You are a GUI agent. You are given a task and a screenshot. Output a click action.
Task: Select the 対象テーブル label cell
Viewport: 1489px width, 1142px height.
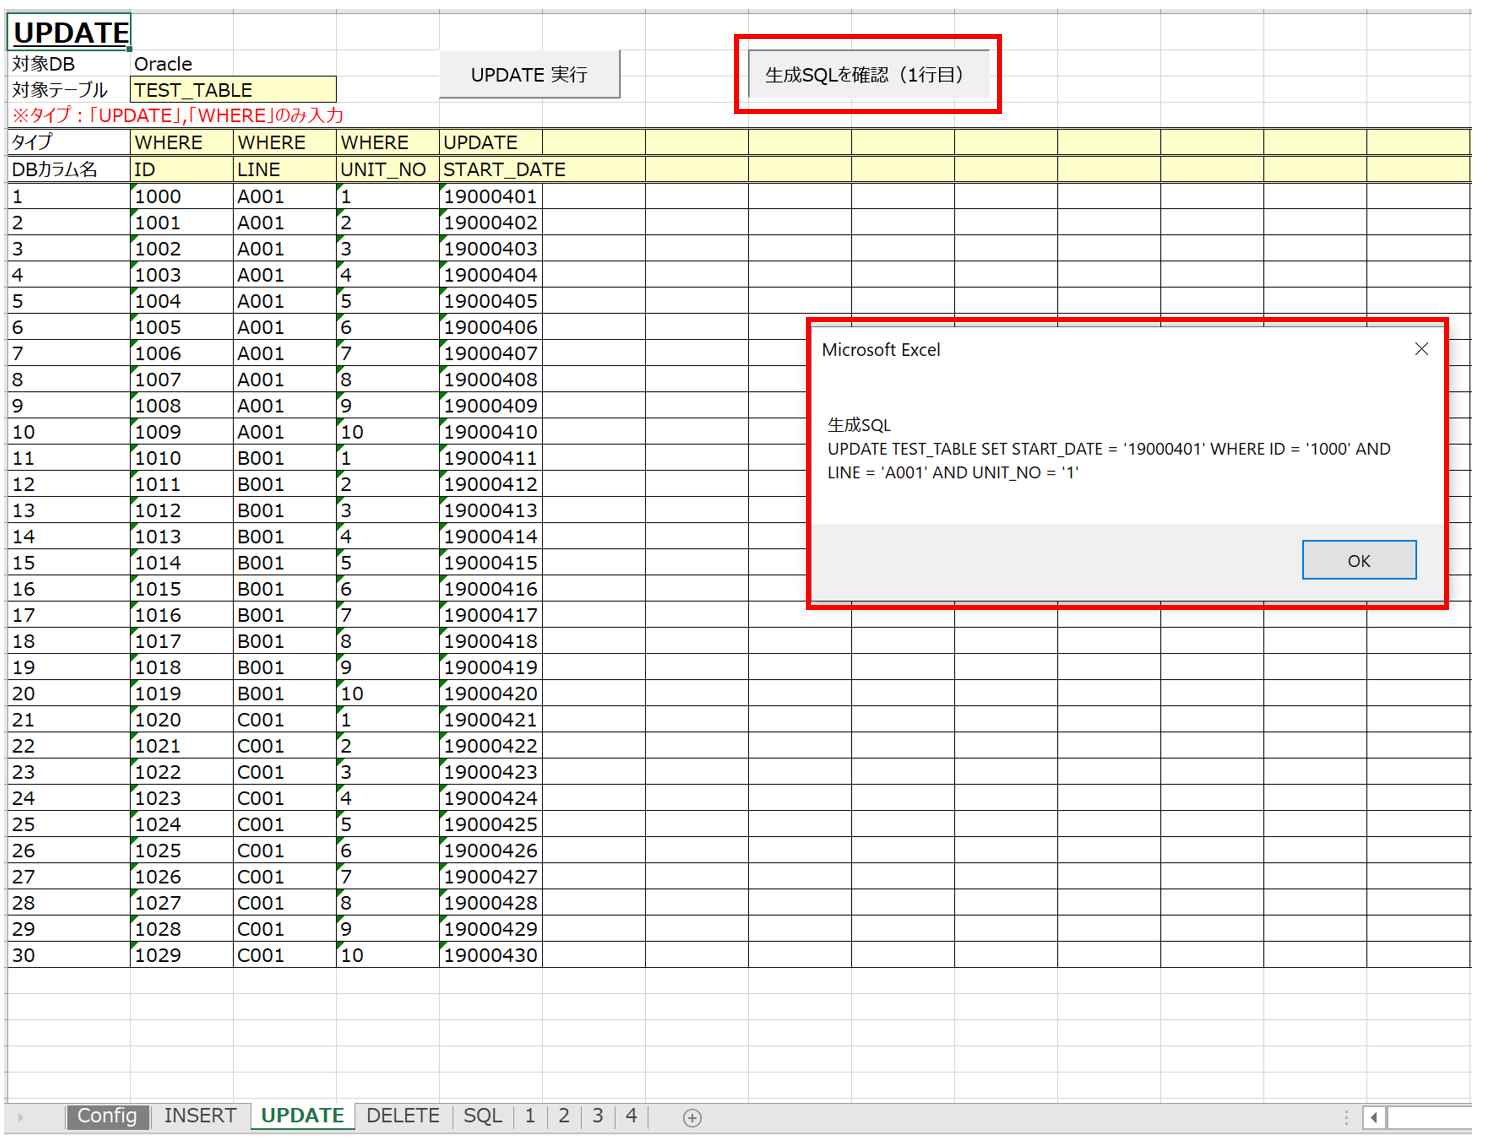pyautogui.click(x=69, y=90)
